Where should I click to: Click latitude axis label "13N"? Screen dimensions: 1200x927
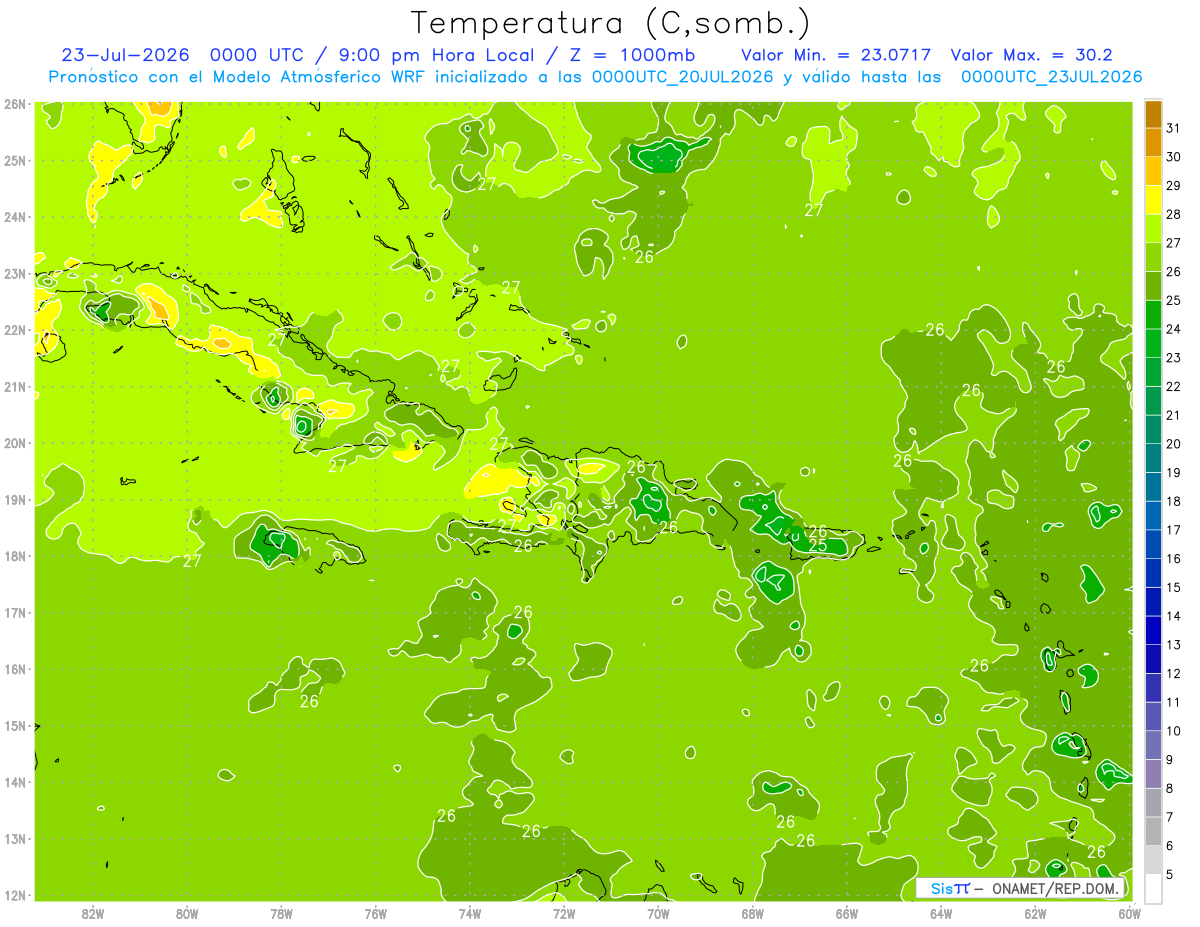15,839
